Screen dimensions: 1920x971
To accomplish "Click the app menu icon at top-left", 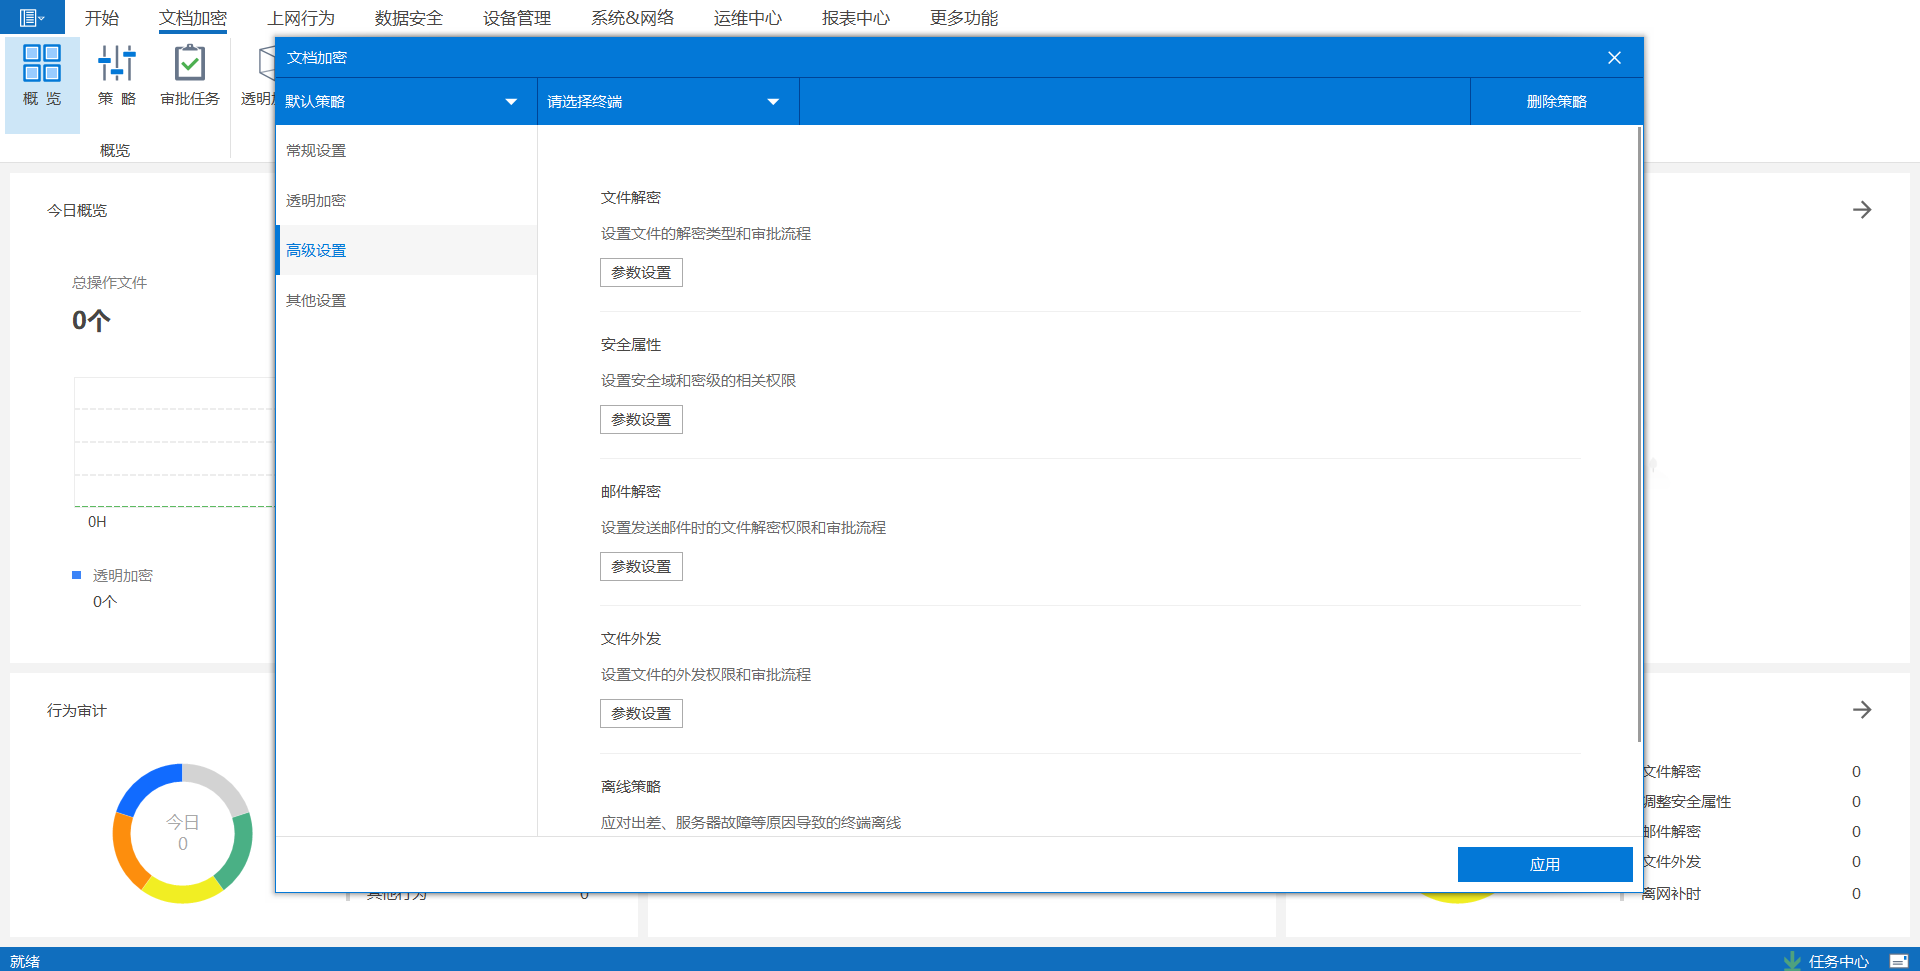I will point(32,18).
